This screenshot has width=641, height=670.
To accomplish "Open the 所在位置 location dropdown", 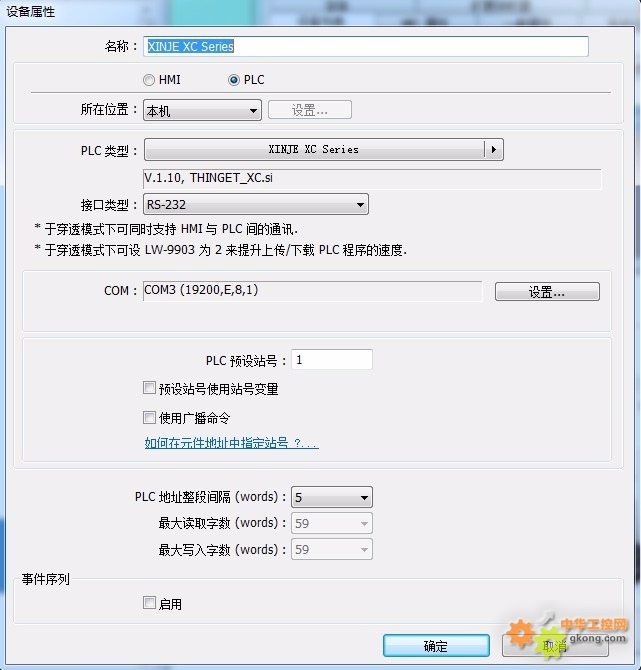I will pos(202,111).
